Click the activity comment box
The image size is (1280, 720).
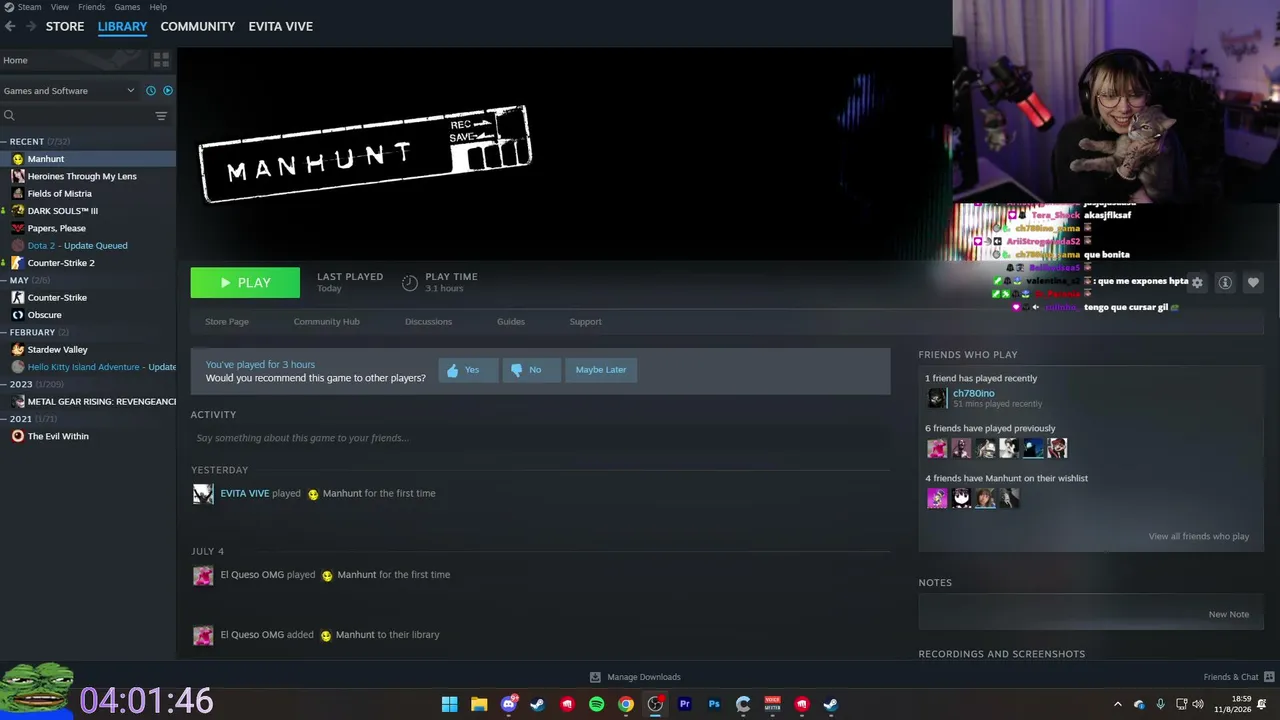pyautogui.click(x=540, y=438)
